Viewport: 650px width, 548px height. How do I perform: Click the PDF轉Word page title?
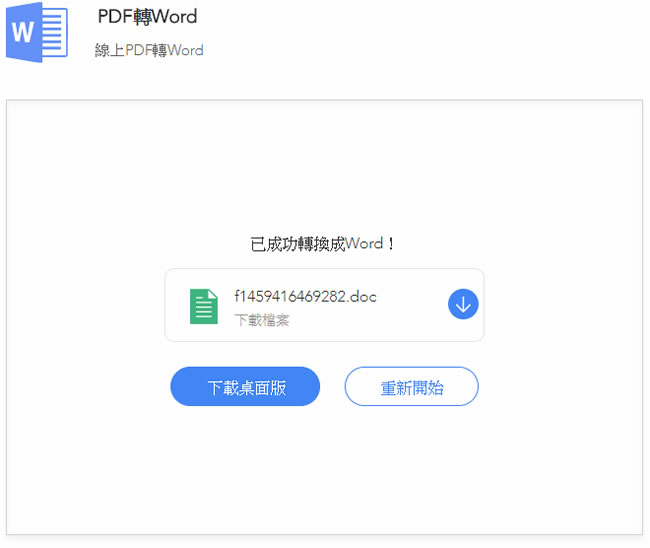tap(148, 17)
